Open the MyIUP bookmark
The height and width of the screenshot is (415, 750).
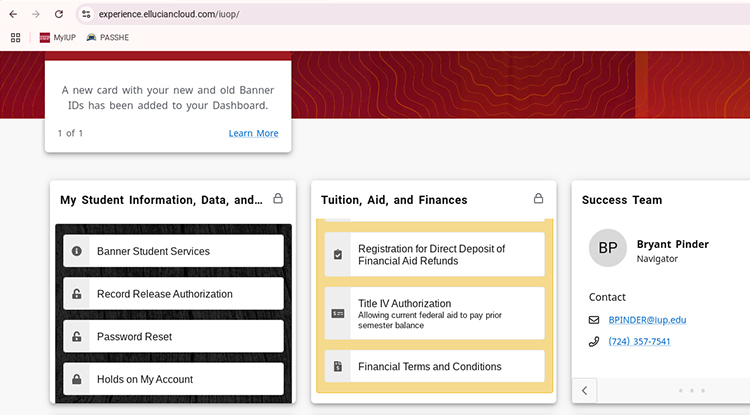57,37
